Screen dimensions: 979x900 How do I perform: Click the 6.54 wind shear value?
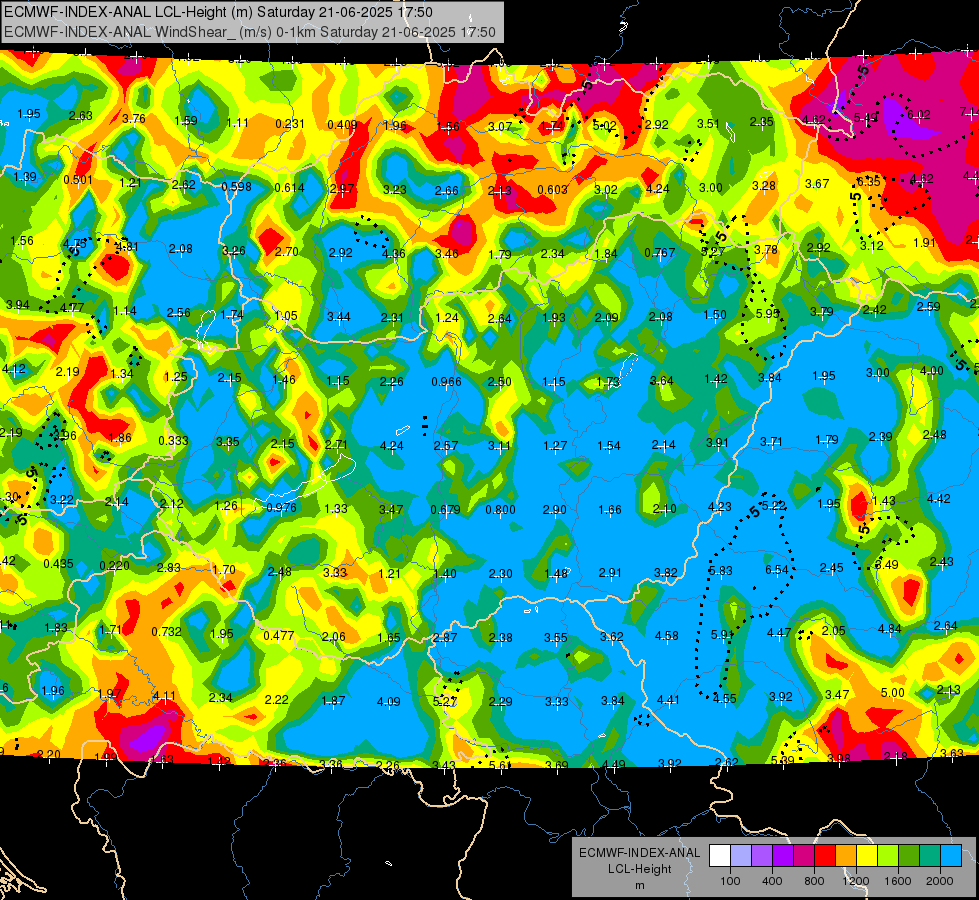[x=777, y=570]
